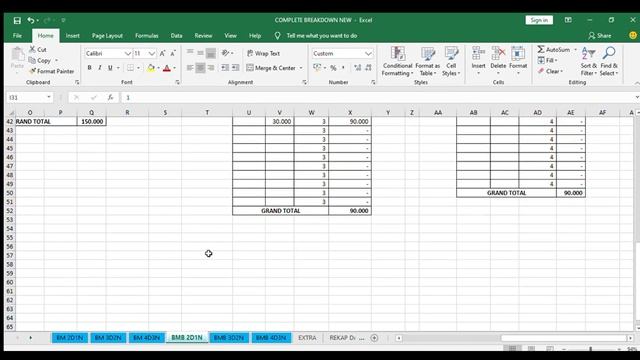Open the font name dropdown

point(127,53)
